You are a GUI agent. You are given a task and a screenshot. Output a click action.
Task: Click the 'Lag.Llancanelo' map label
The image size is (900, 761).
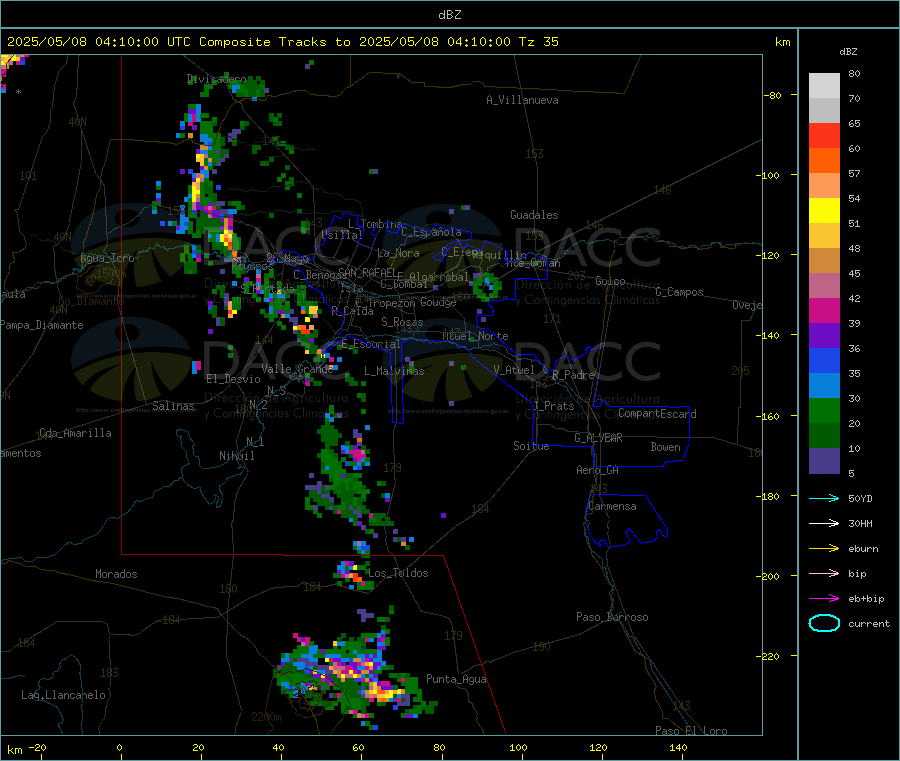pyautogui.click(x=64, y=695)
